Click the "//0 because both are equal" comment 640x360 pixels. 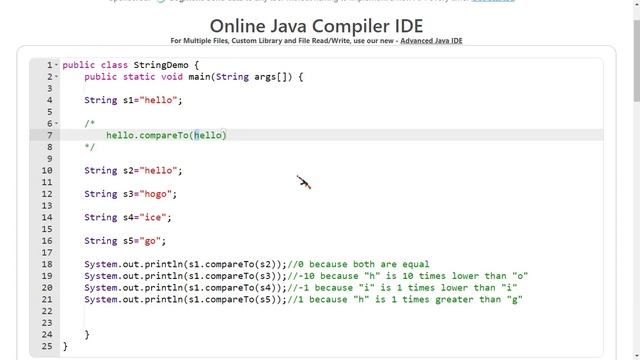coord(358,264)
